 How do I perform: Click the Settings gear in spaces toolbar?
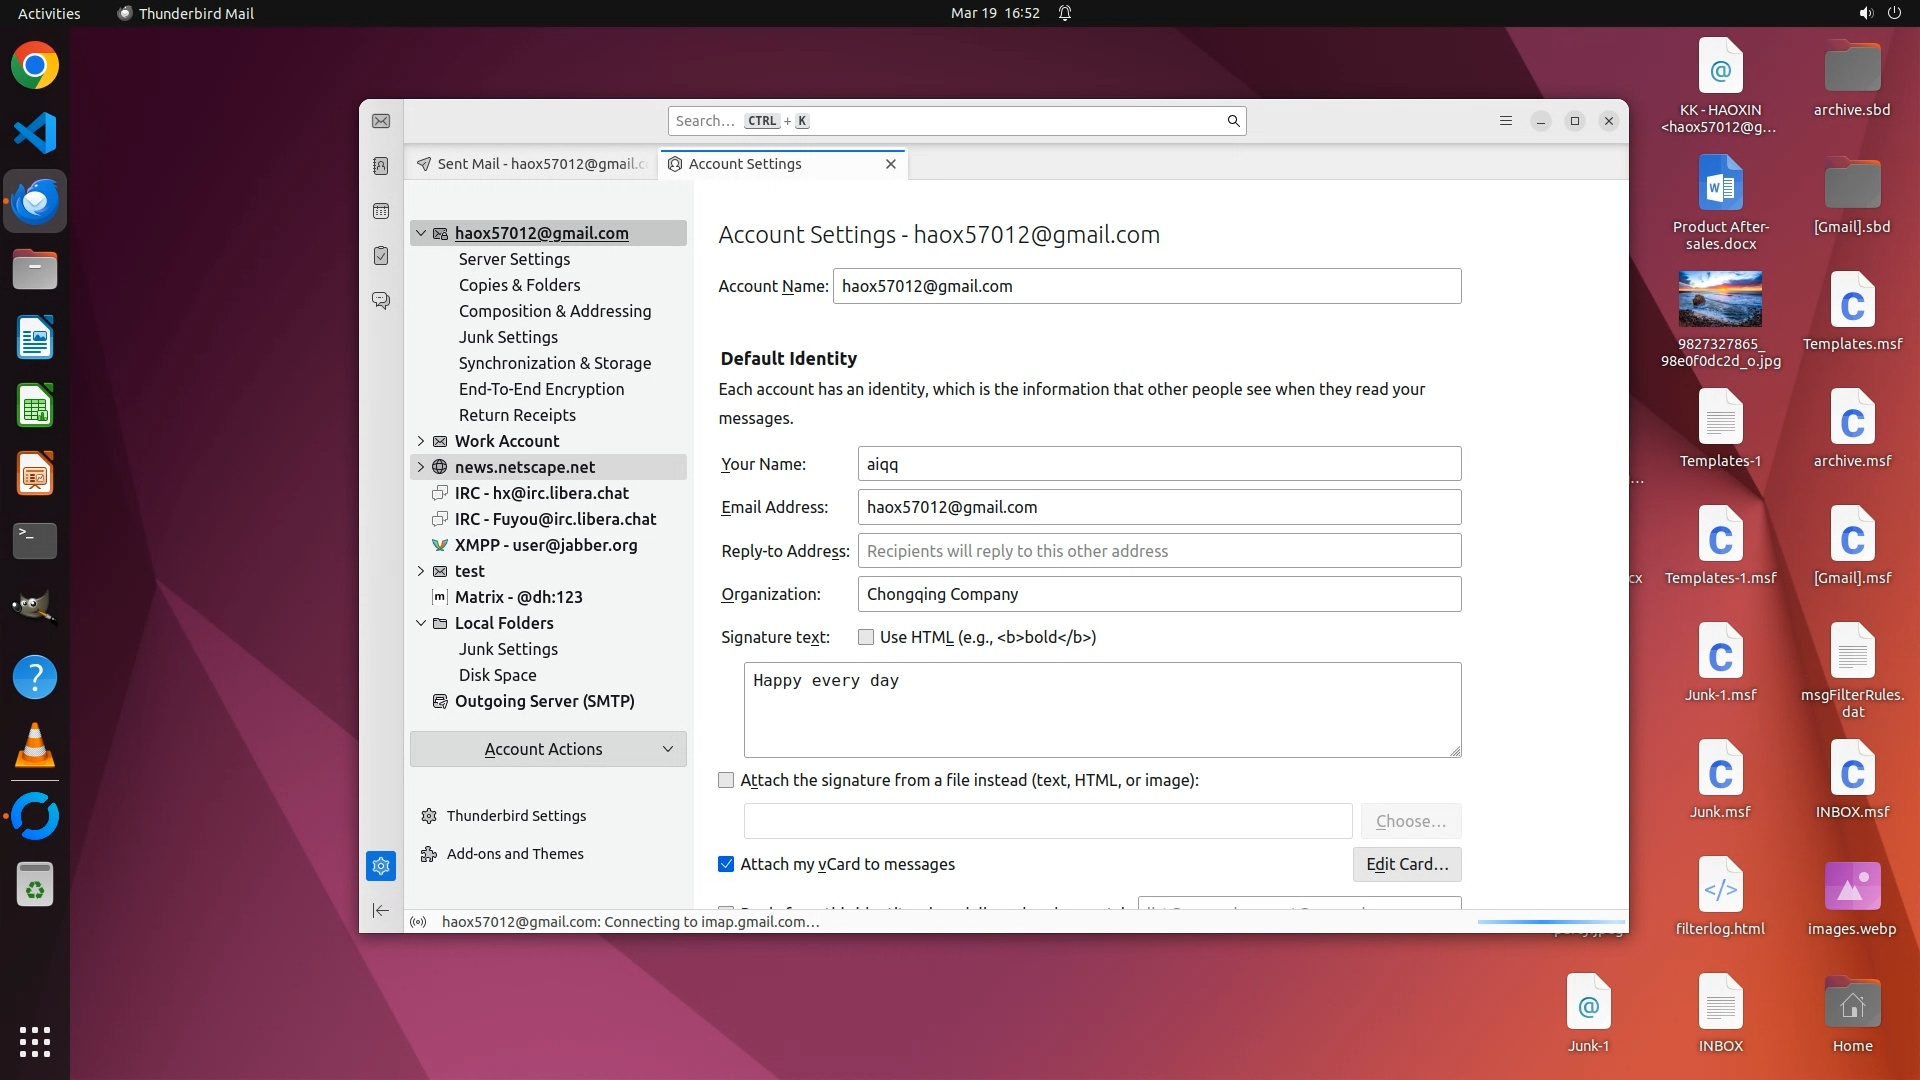point(381,866)
